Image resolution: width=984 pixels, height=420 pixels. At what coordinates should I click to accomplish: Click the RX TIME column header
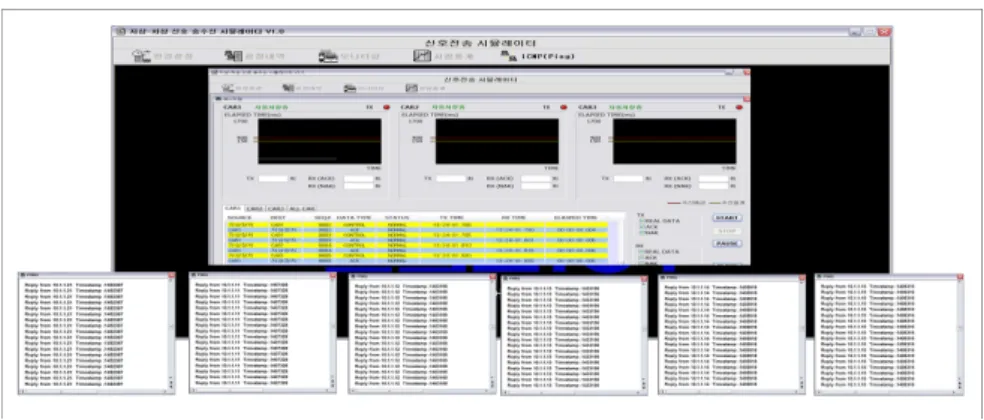(513, 217)
